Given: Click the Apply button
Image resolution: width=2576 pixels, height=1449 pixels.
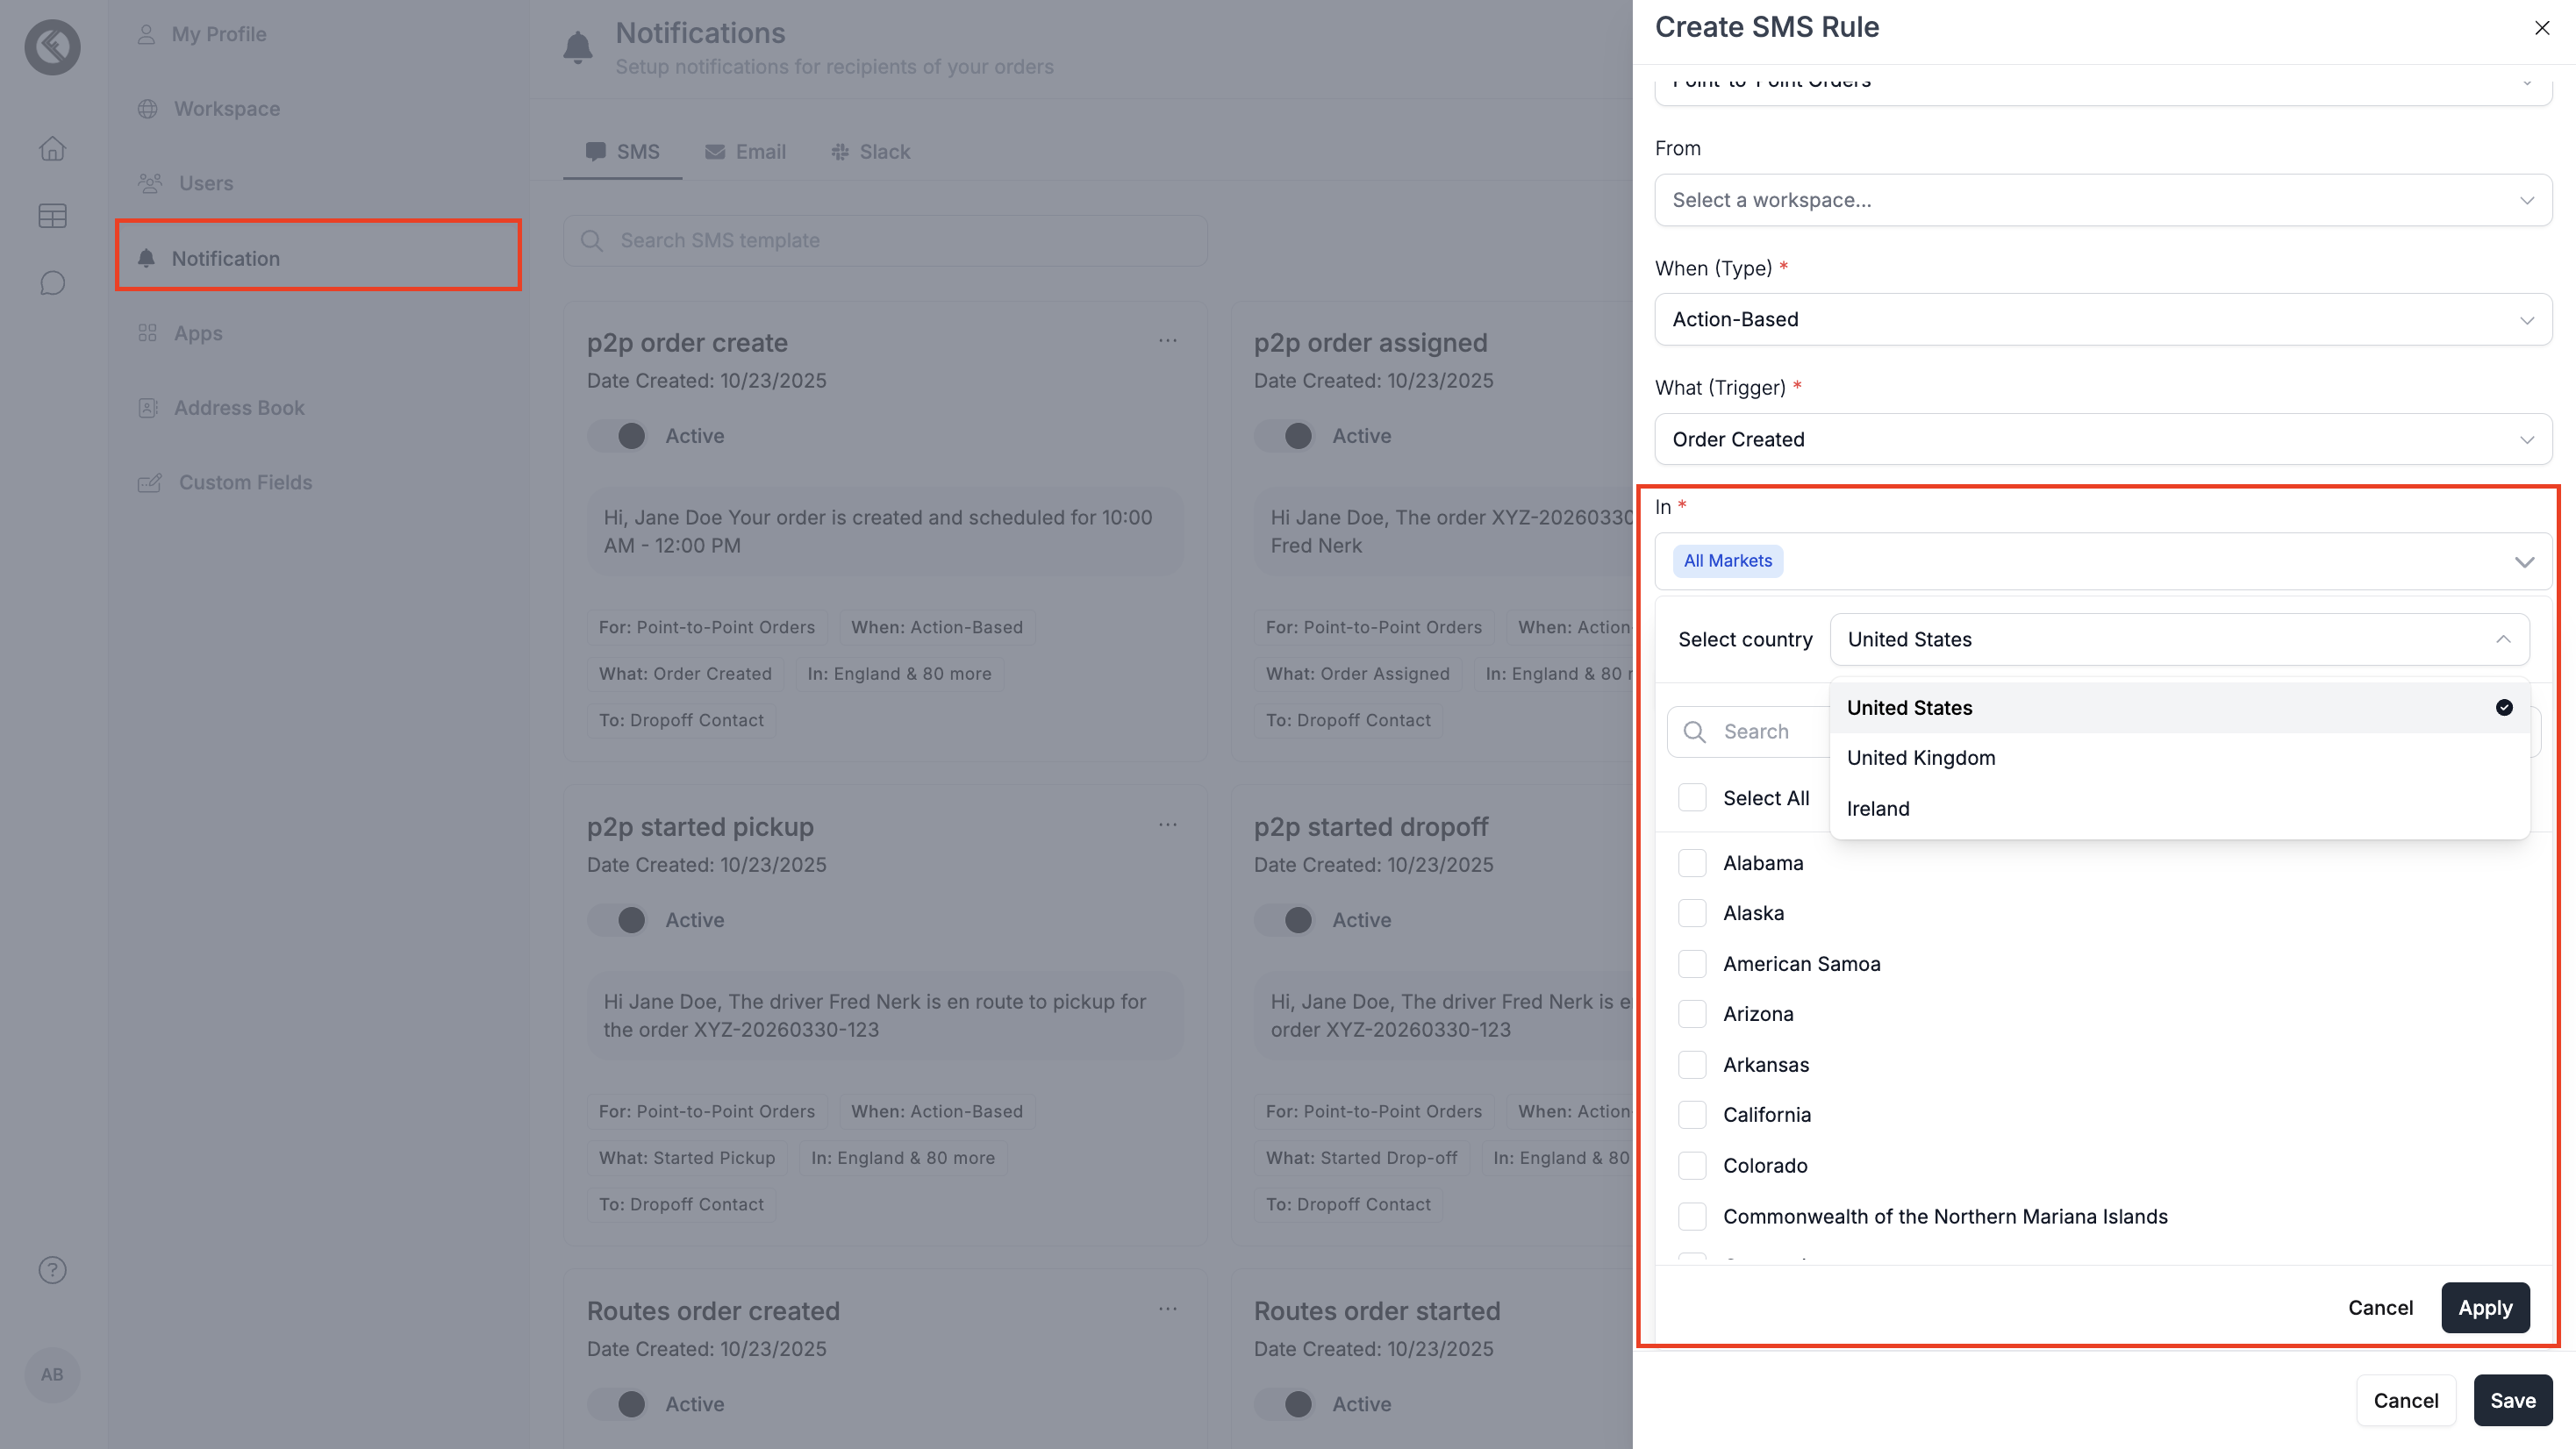Looking at the screenshot, I should tap(2484, 1308).
